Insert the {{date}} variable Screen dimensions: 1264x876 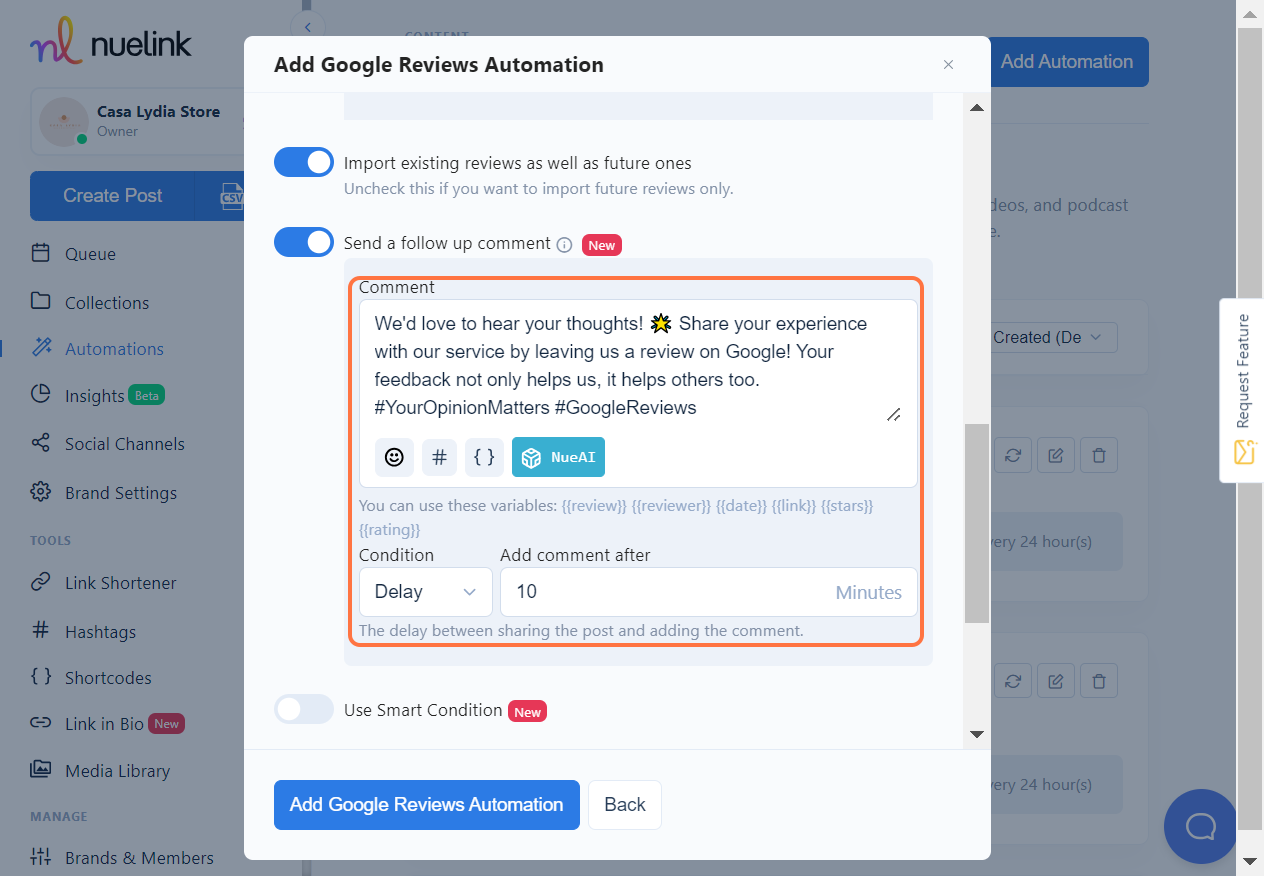(741, 506)
